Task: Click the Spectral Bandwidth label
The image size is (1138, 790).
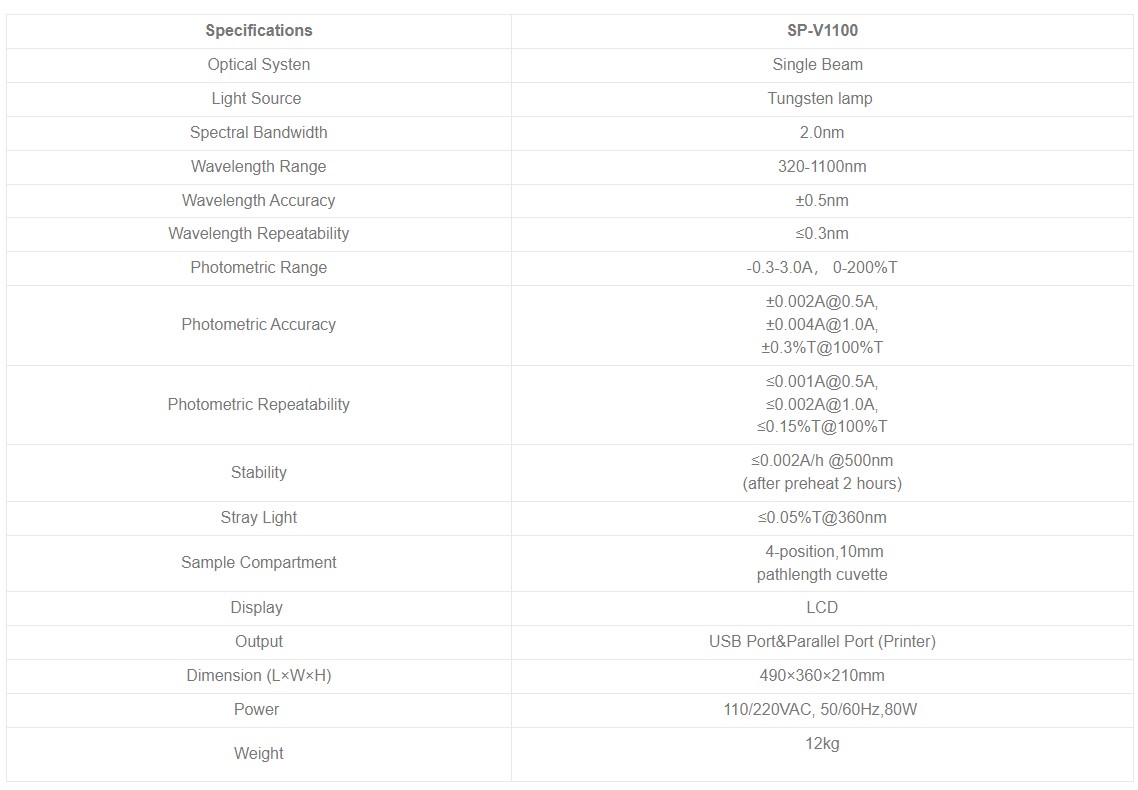Action: (259, 132)
